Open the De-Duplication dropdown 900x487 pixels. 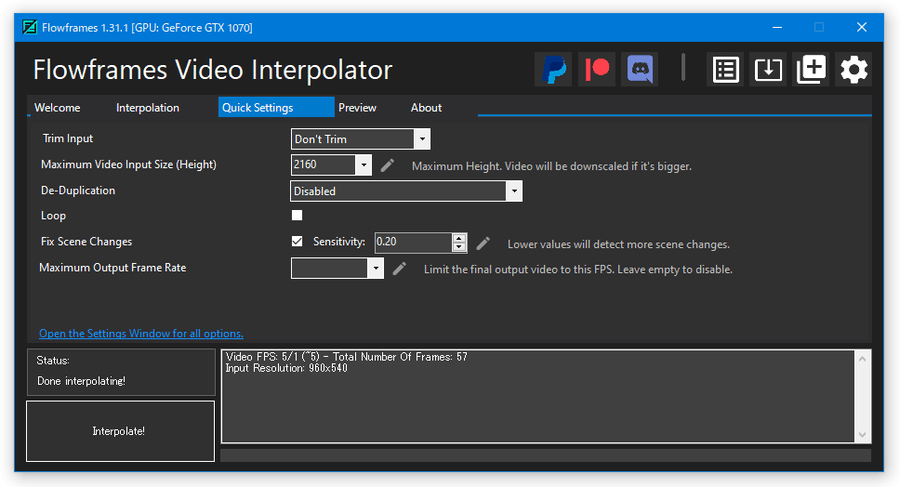[x=514, y=191]
